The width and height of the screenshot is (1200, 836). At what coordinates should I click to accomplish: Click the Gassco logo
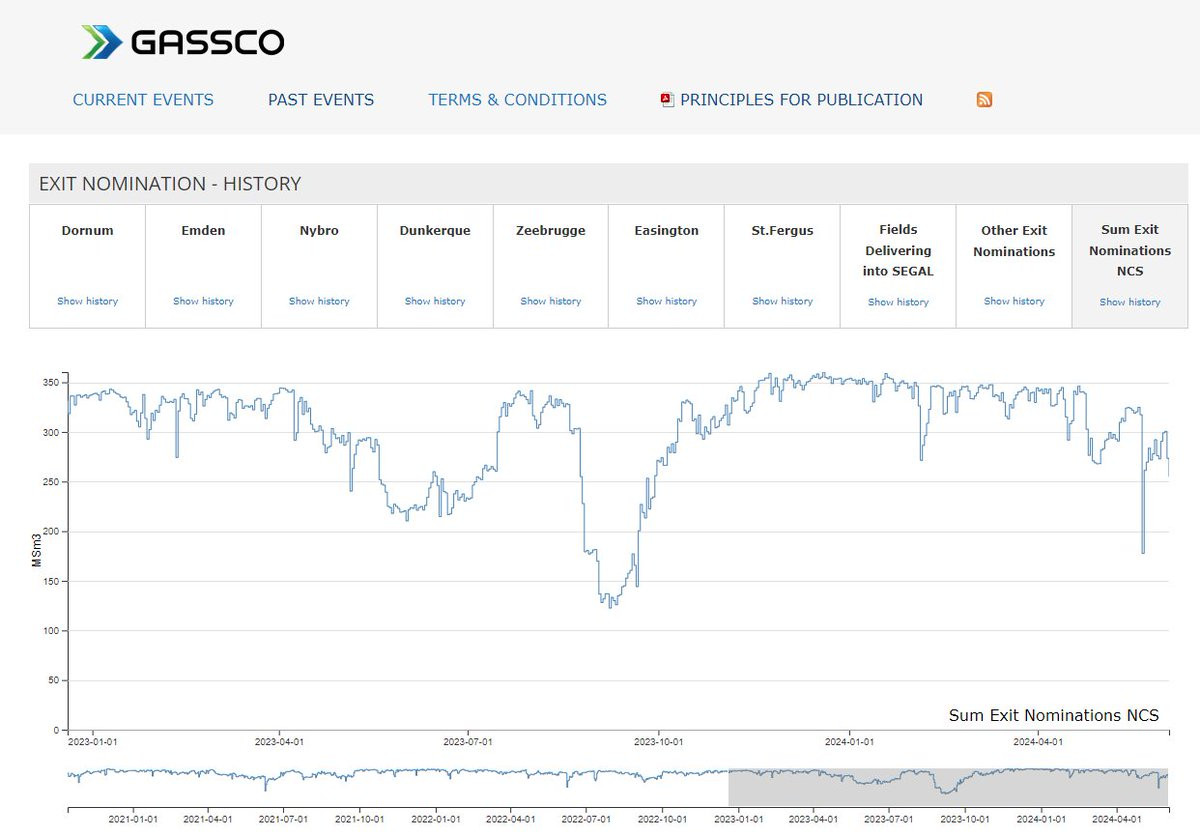(183, 42)
